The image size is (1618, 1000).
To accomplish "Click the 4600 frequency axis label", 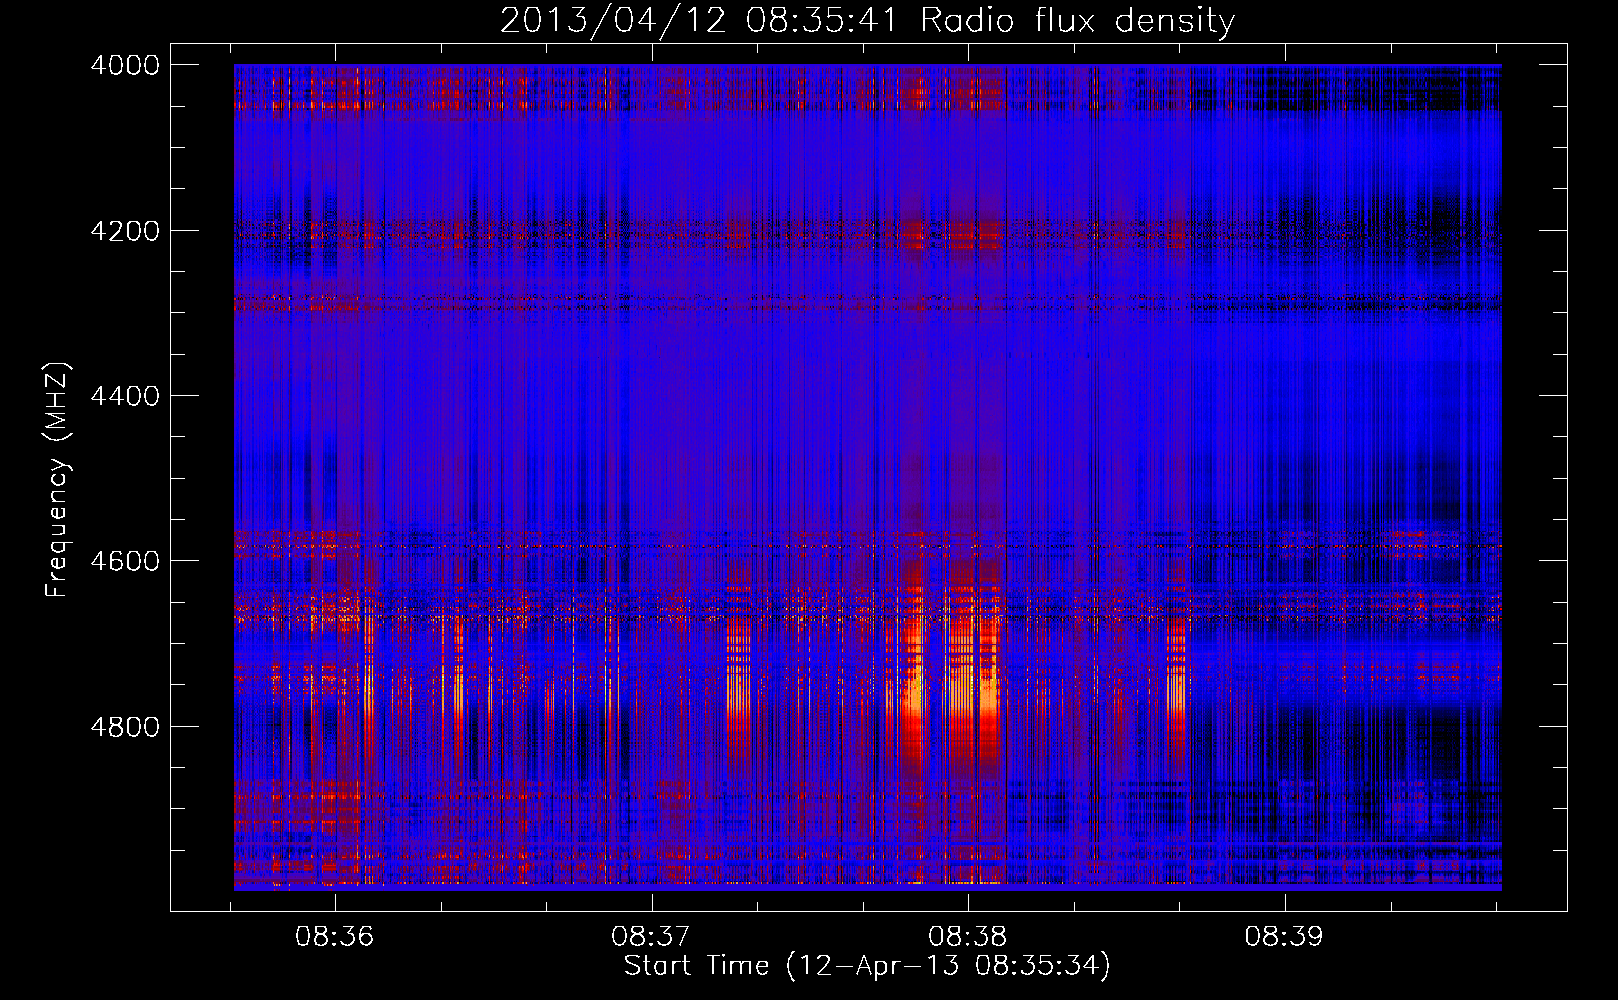I will click(125, 561).
